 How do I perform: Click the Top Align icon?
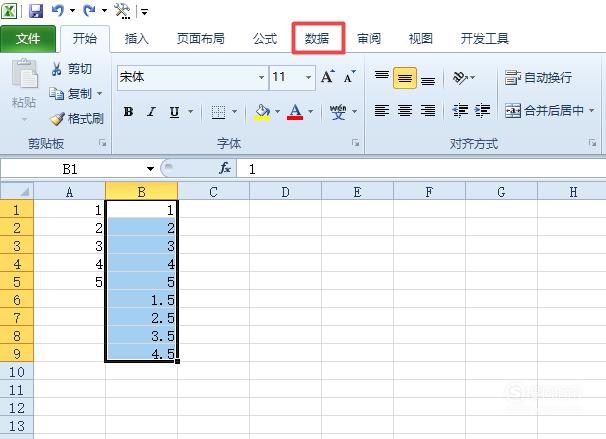(382, 77)
